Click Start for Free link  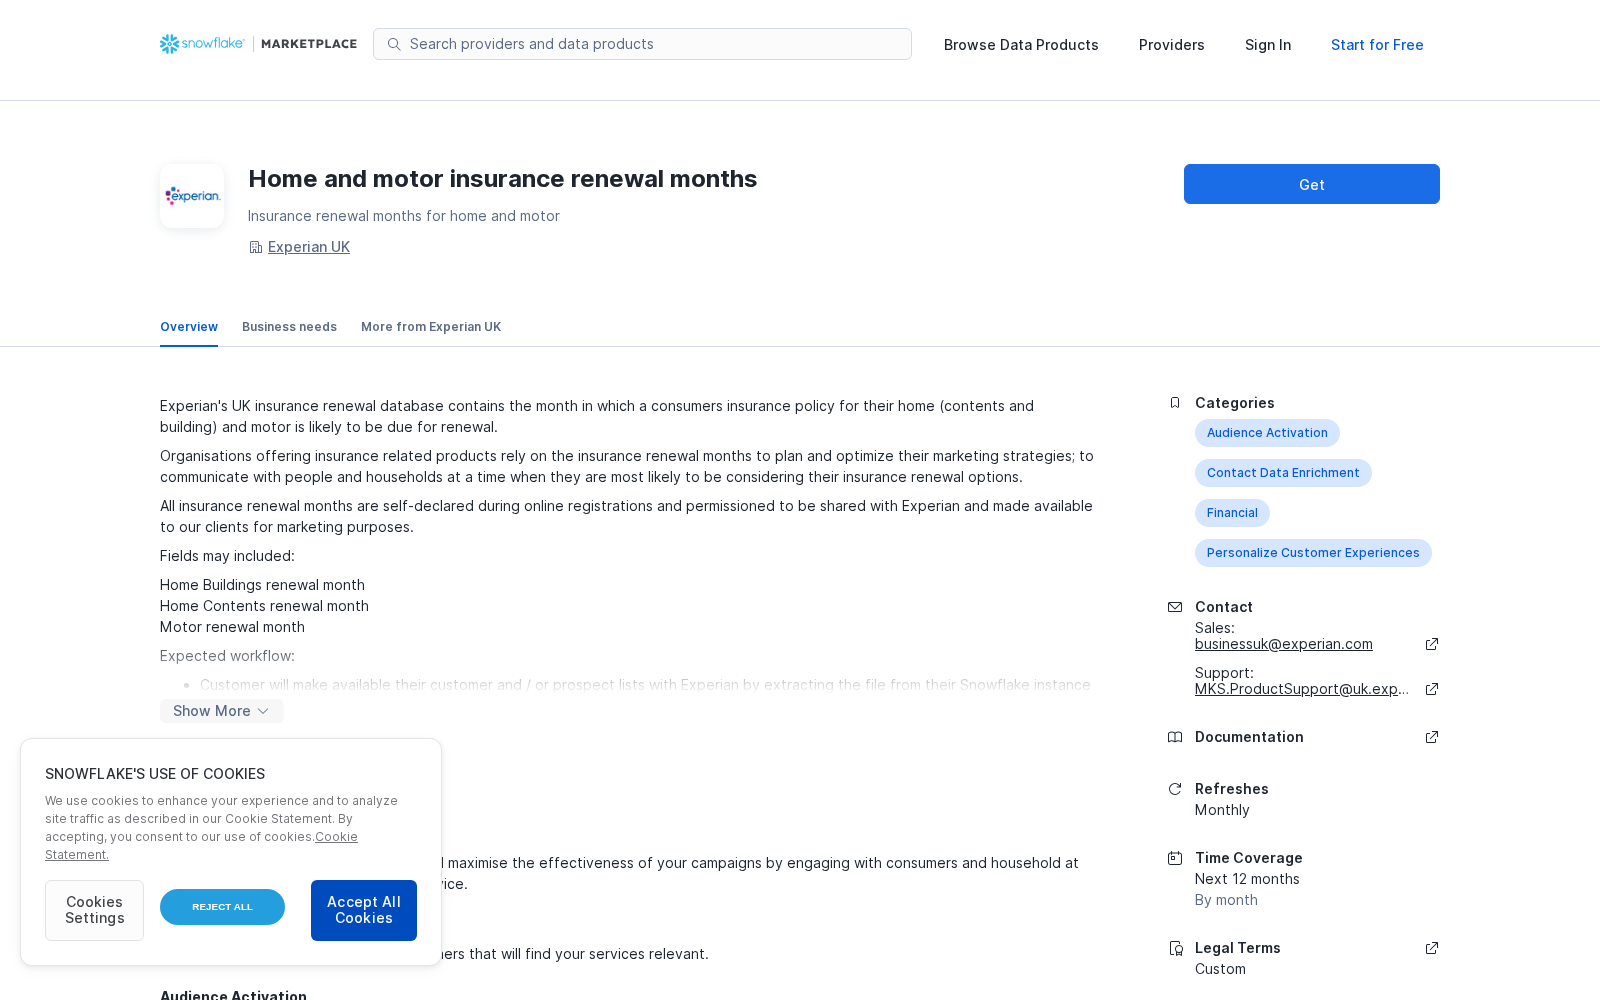(x=1377, y=45)
